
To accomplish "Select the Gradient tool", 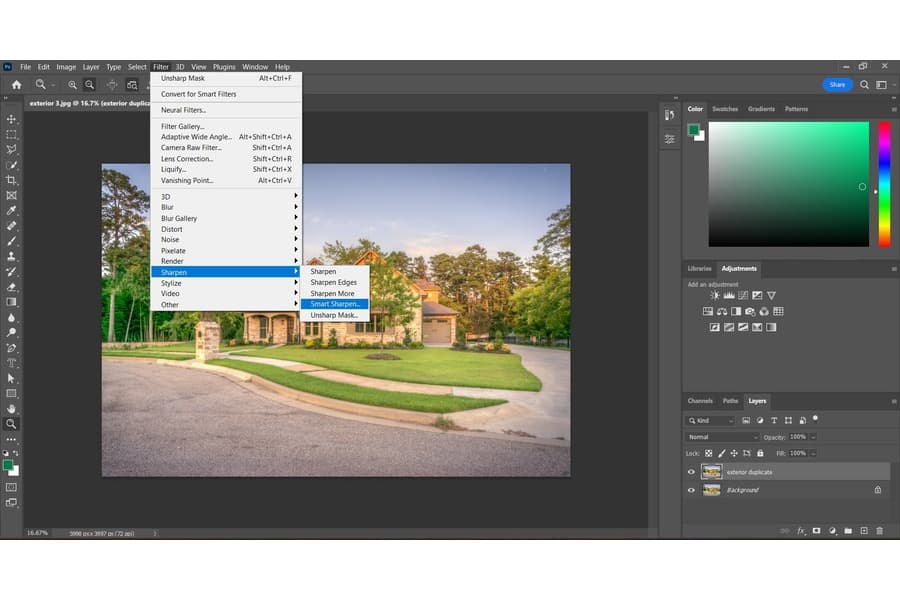I will [x=11, y=302].
